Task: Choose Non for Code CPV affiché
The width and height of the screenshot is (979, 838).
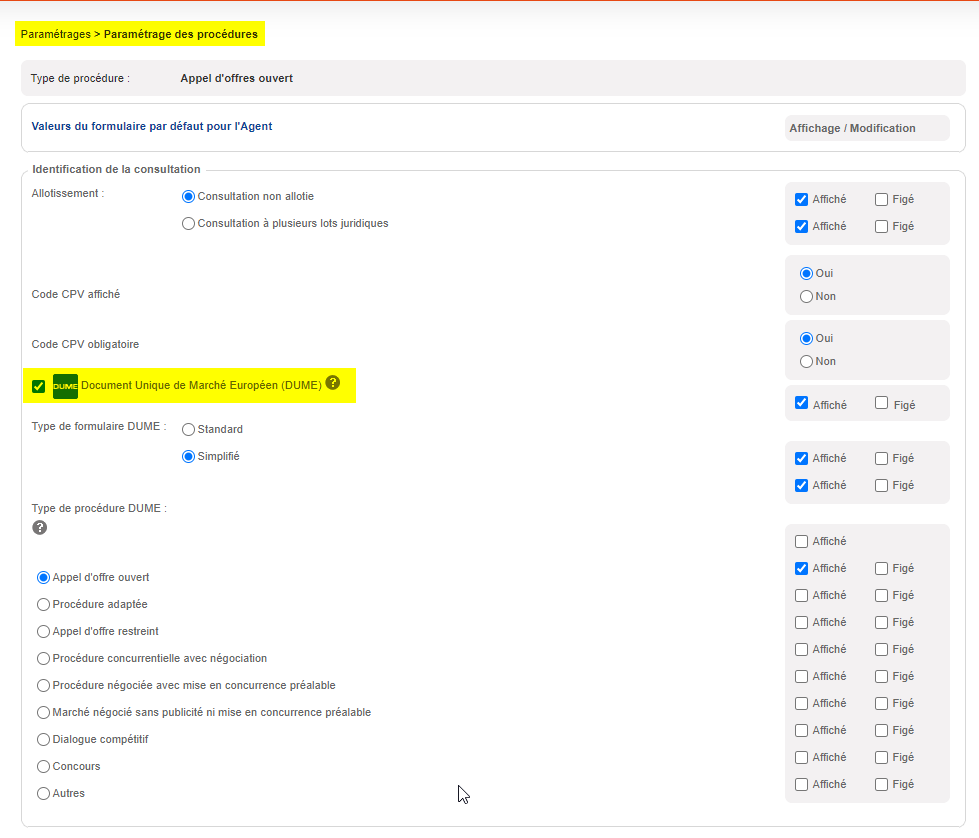Action: coord(806,296)
